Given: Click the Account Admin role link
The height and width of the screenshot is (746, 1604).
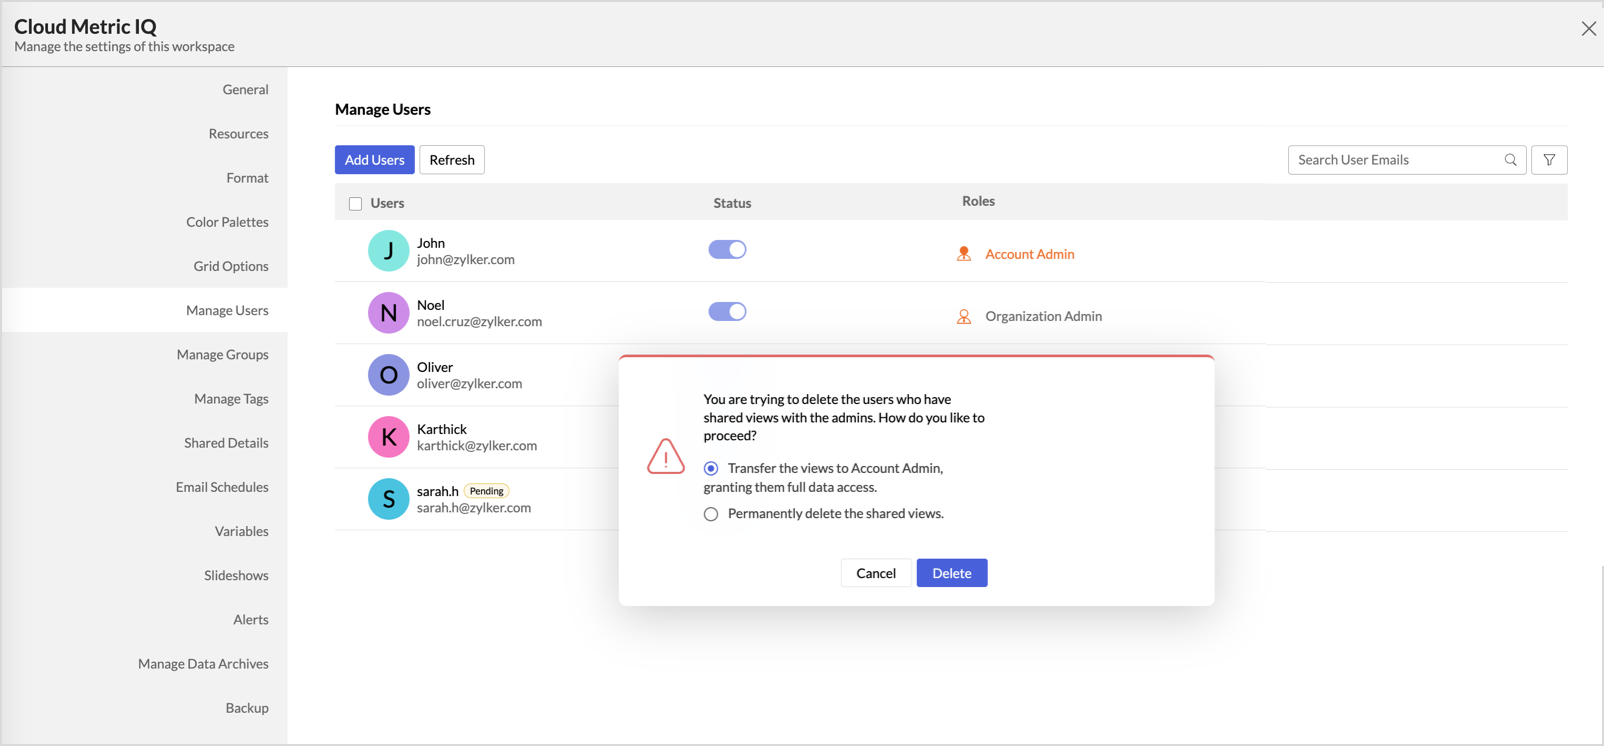Looking at the screenshot, I should 1030,254.
